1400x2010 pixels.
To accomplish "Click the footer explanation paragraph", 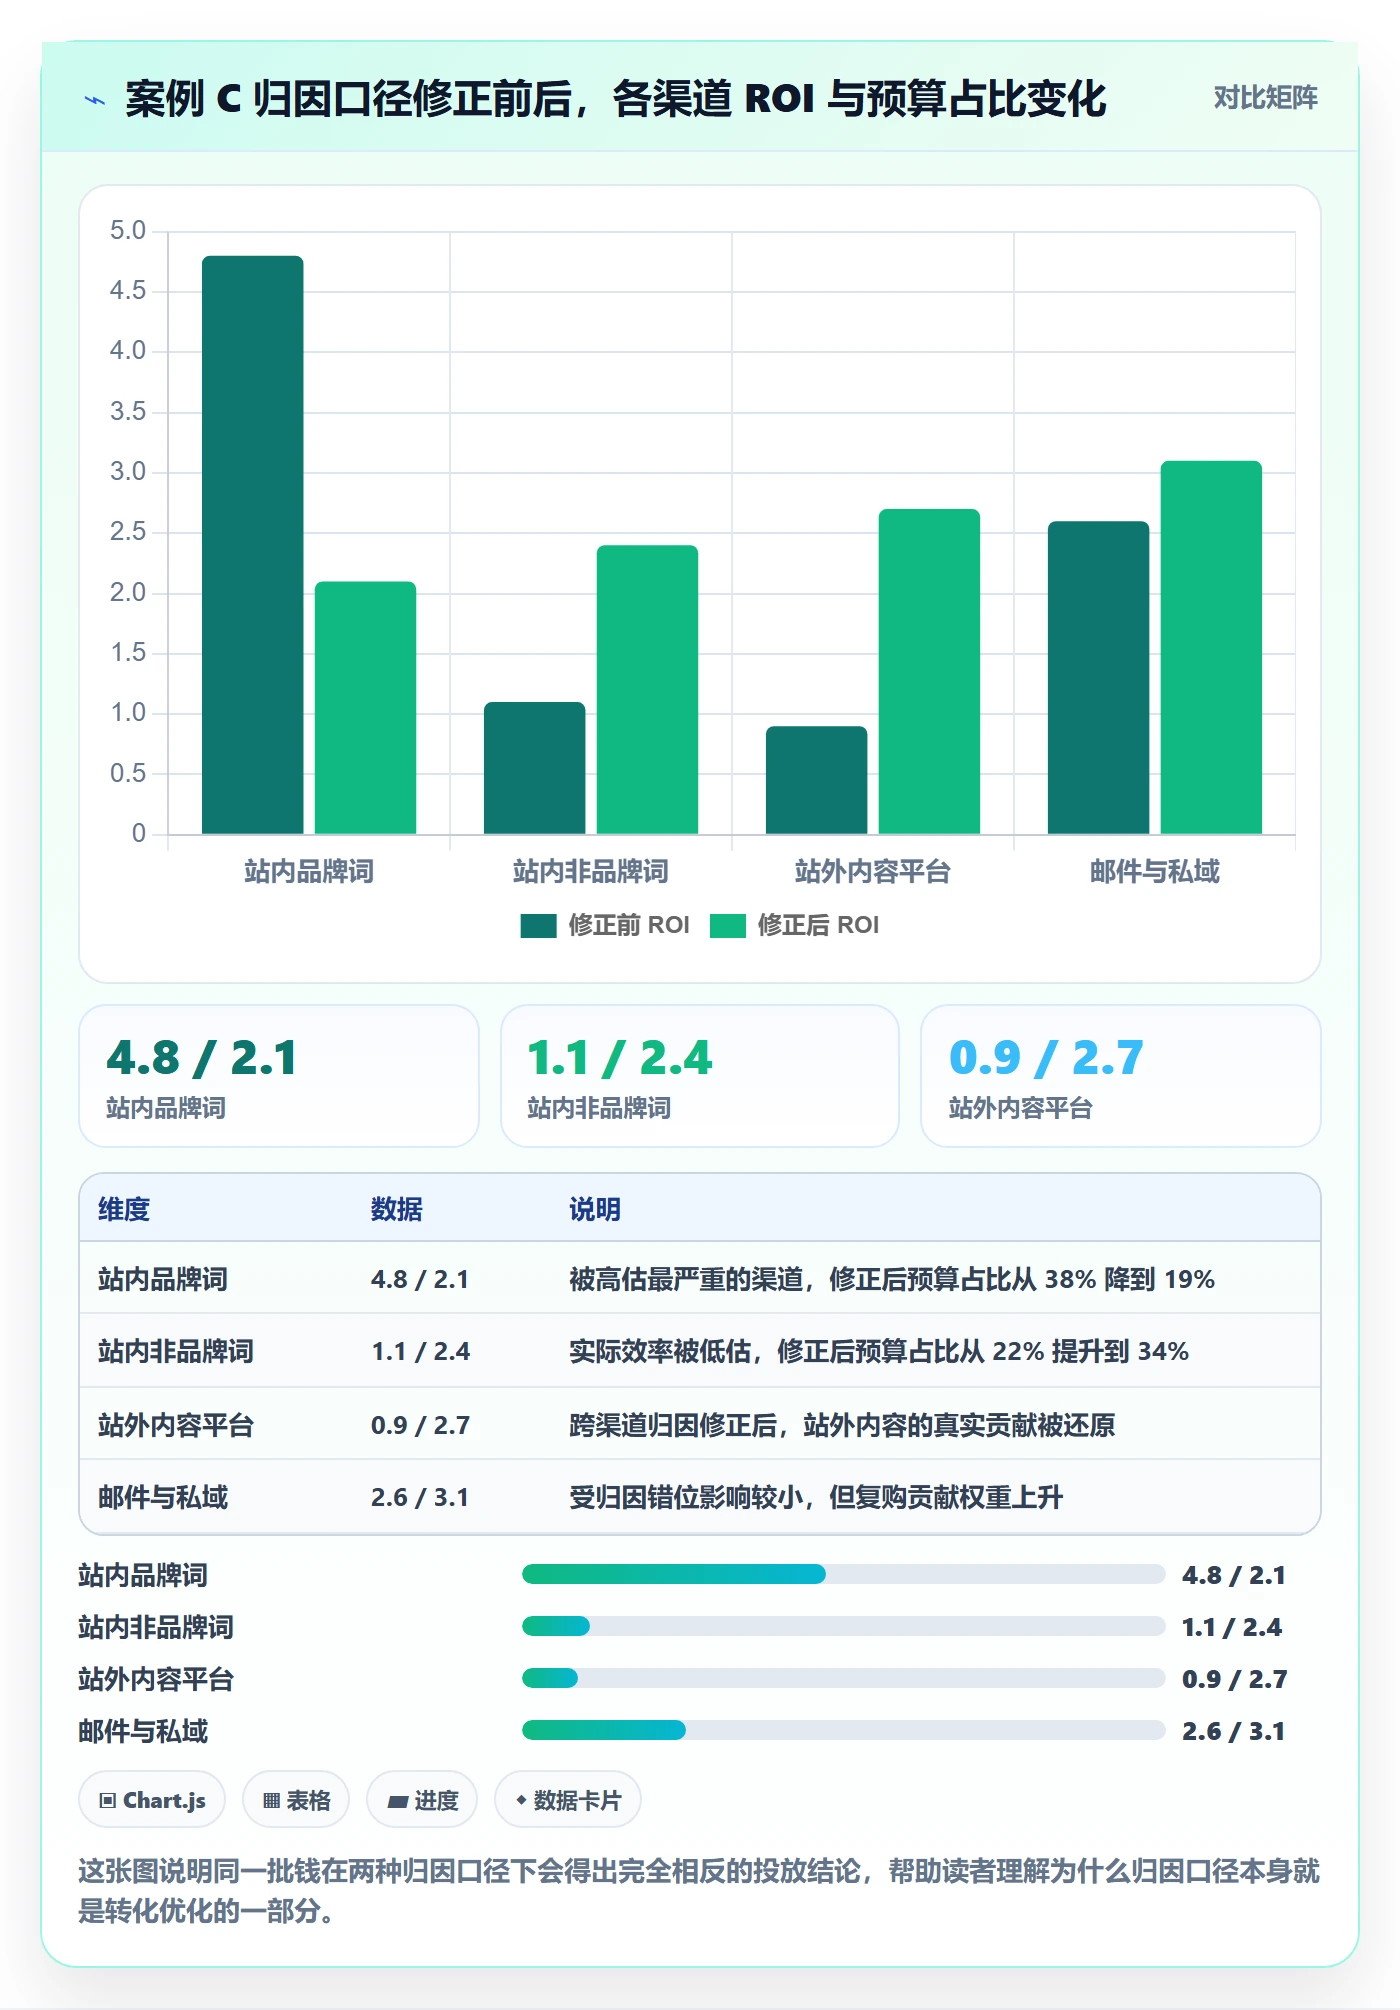I will click(699, 1890).
